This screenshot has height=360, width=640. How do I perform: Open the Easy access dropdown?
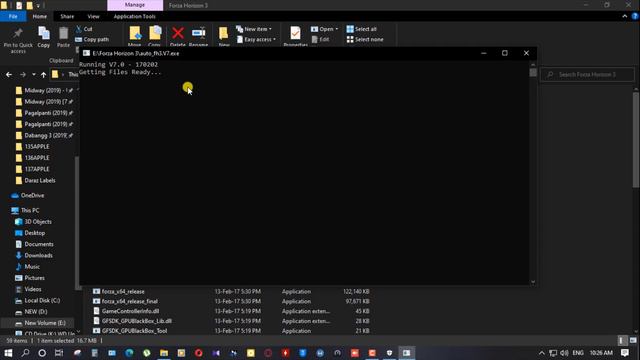pos(256,40)
